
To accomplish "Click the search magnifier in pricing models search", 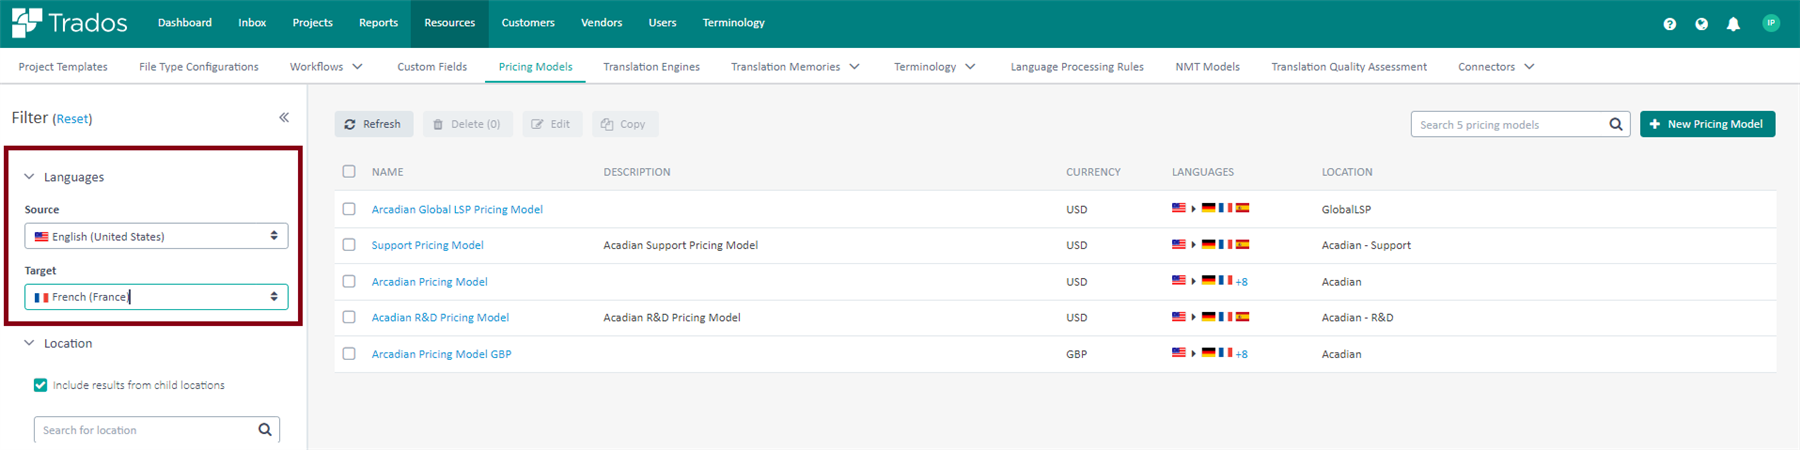I will click(1616, 124).
